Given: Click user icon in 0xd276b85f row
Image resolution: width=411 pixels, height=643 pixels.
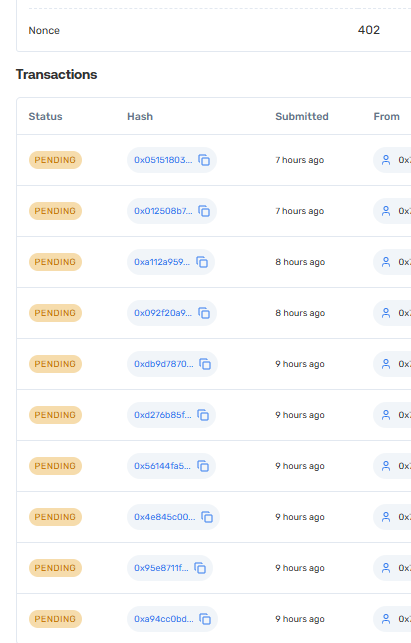Looking at the screenshot, I should click(386, 415).
